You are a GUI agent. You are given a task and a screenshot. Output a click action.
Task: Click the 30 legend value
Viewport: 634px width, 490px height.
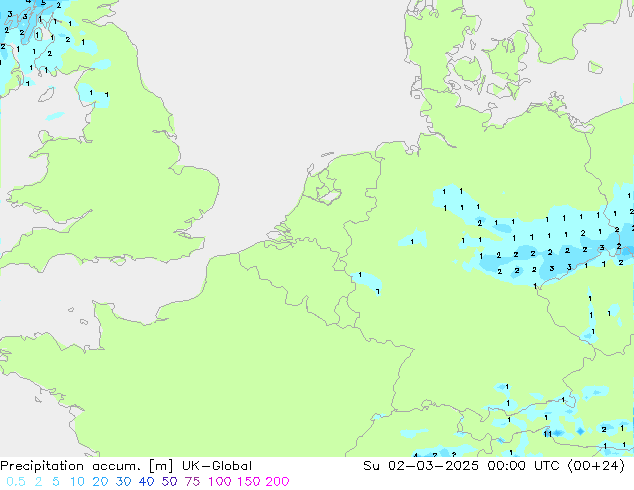pos(123,482)
